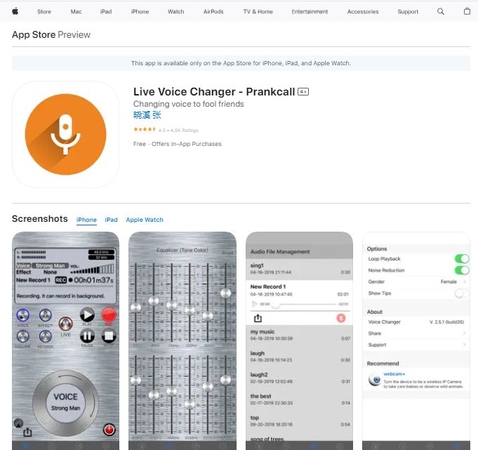Viewport: 478px width, 450px height.
Task: Select the iPhone screenshots tab
Action: click(x=86, y=220)
